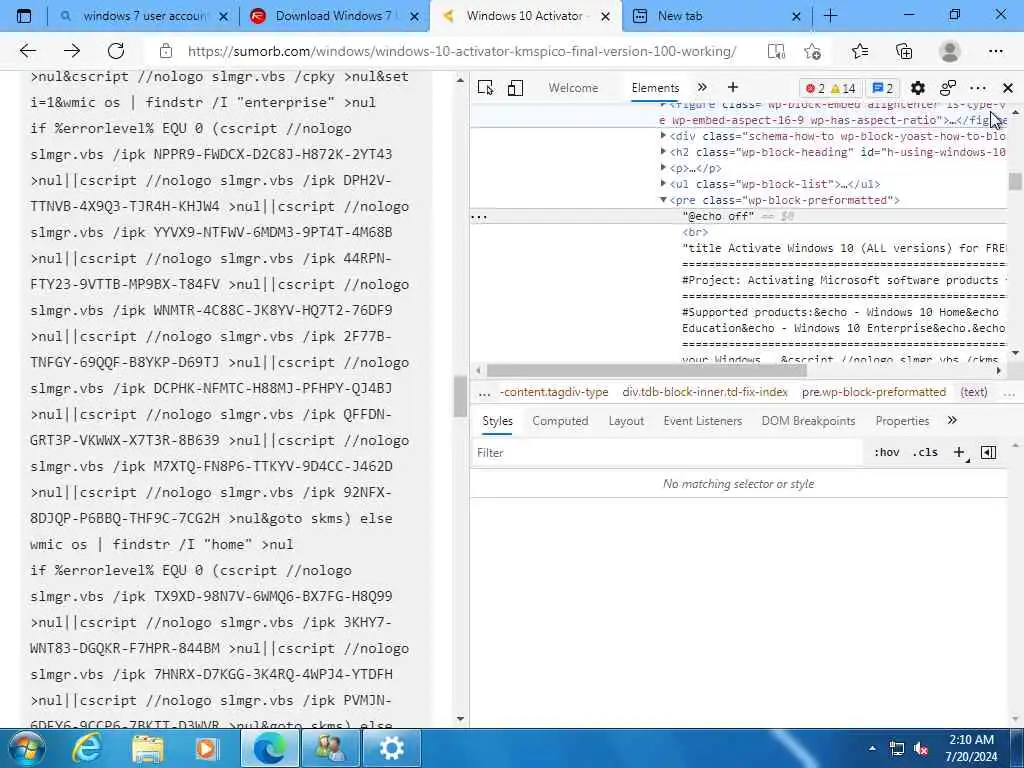Switch to the Elements tab
This screenshot has height=768, width=1024.
pyautogui.click(x=655, y=88)
